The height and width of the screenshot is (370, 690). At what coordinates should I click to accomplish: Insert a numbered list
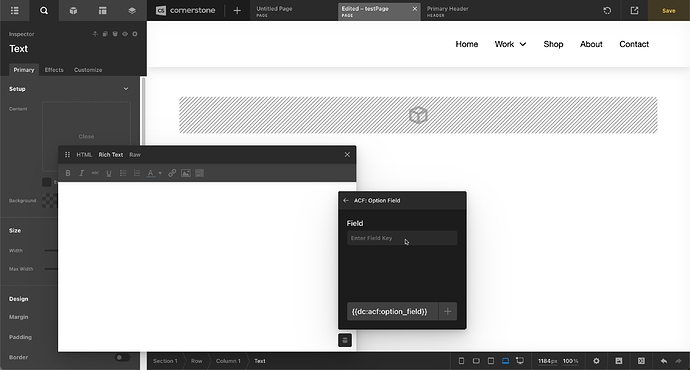pos(137,173)
